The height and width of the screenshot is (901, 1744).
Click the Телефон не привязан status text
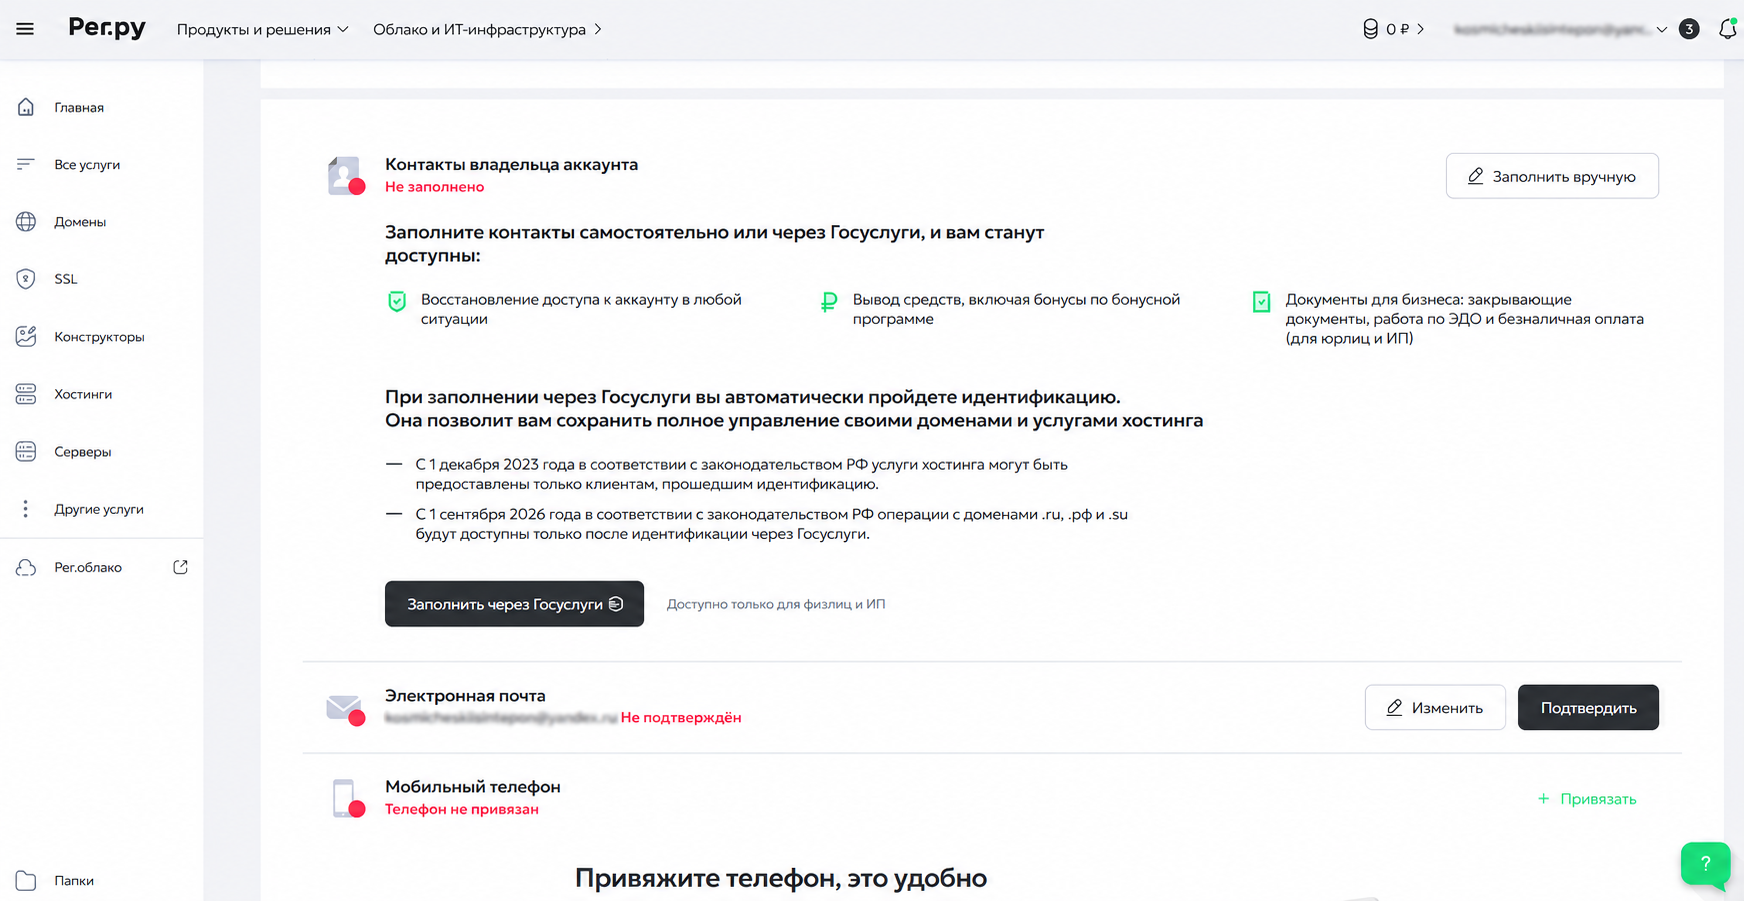click(462, 809)
